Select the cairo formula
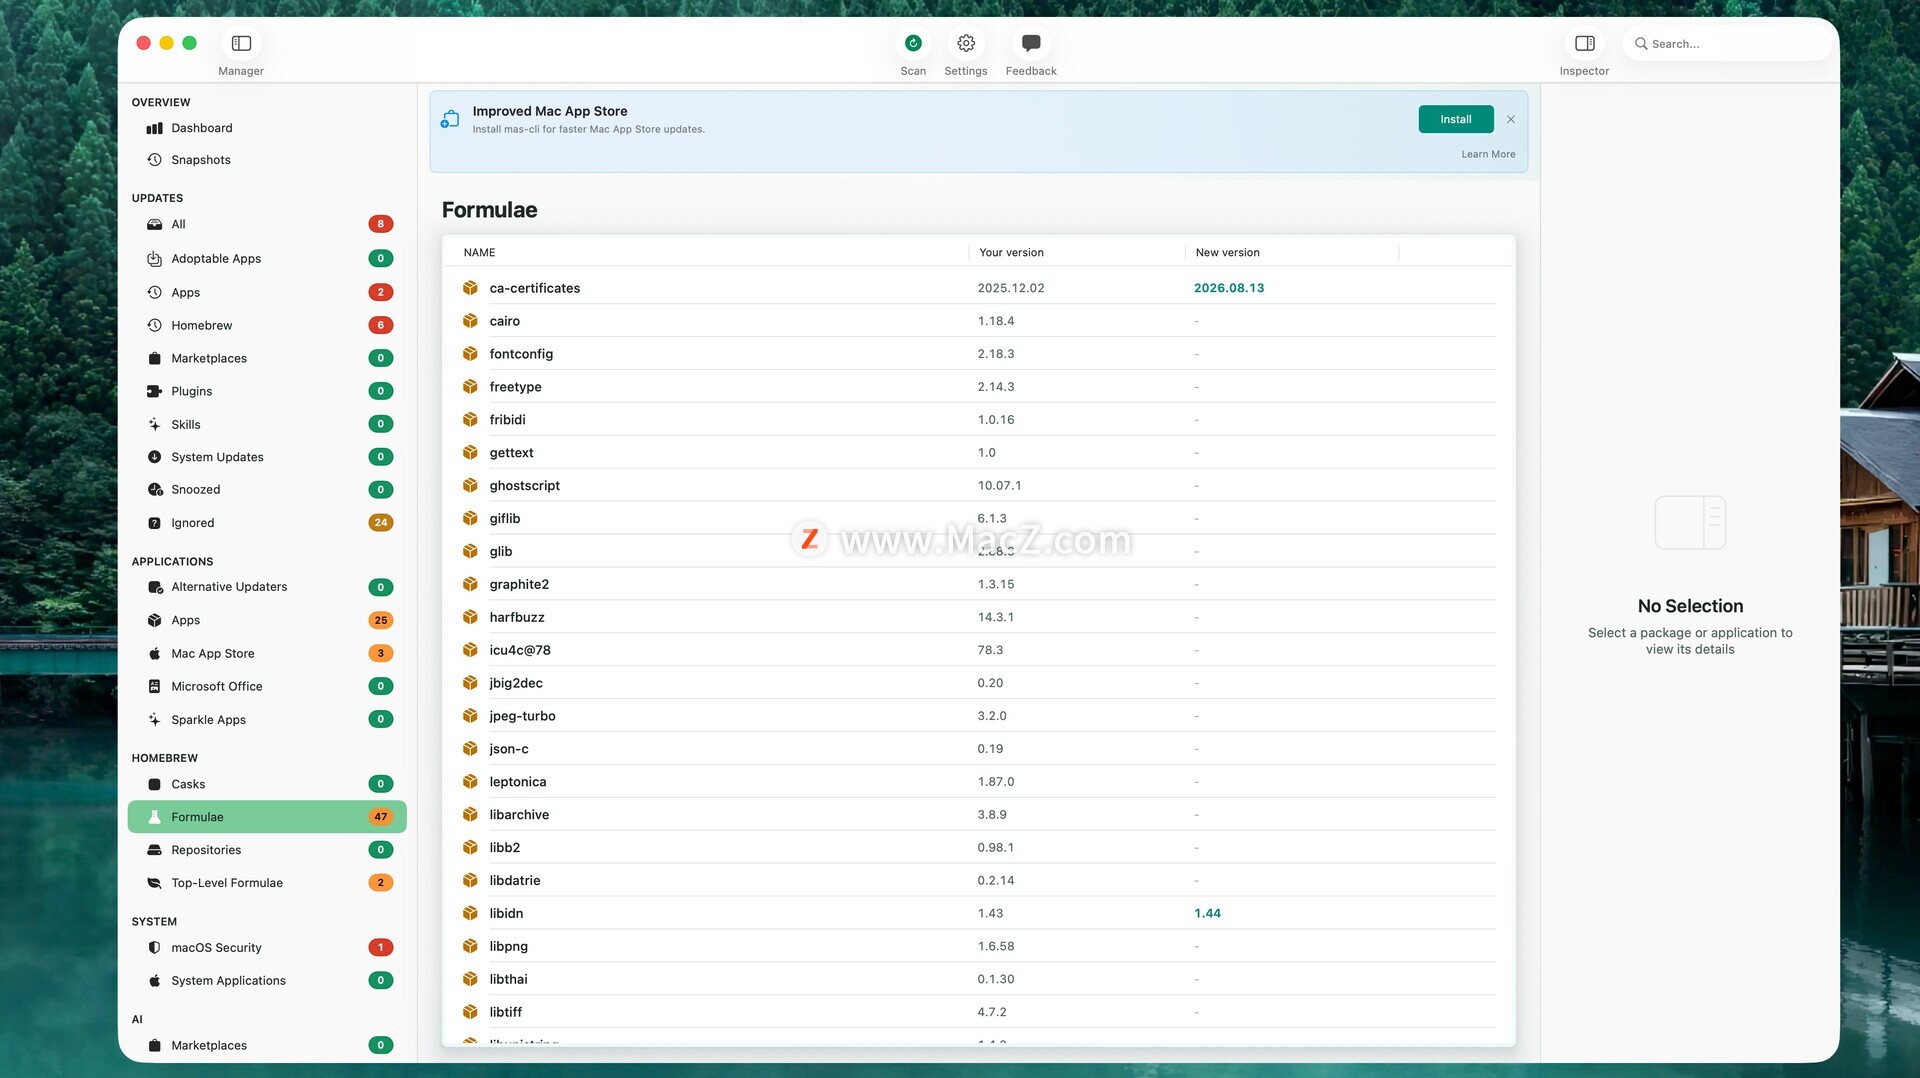Viewport: 1920px width, 1078px height. 979,321
